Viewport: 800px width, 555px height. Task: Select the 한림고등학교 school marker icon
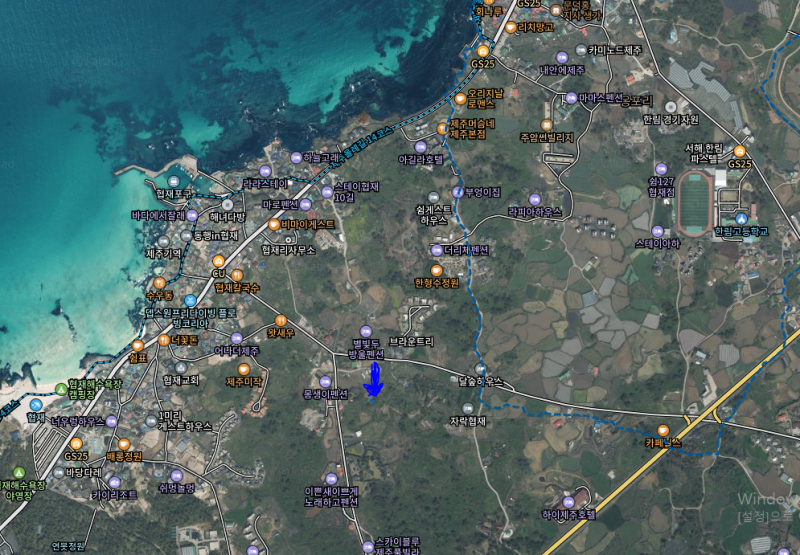point(741,219)
